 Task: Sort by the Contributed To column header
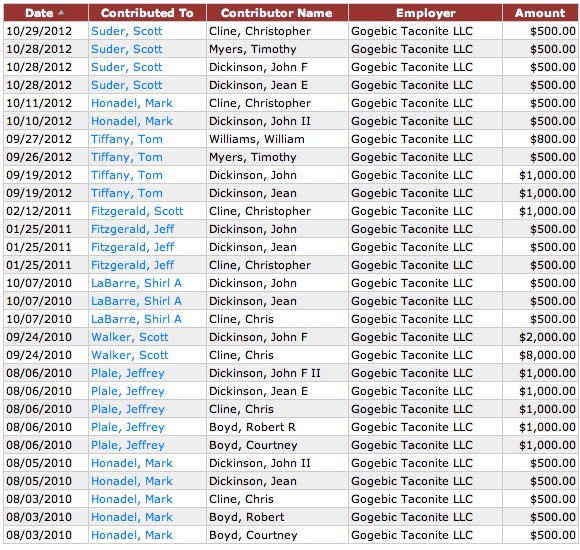(x=147, y=13)
